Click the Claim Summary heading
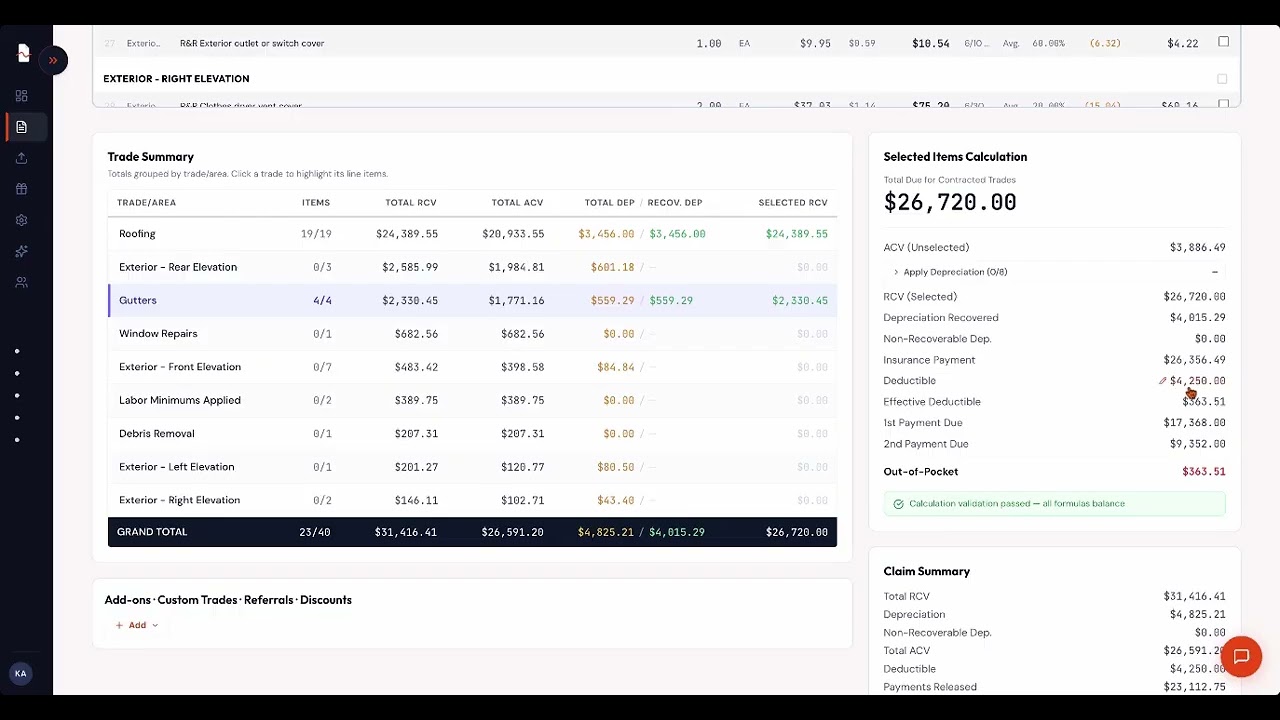 (927, 572)
